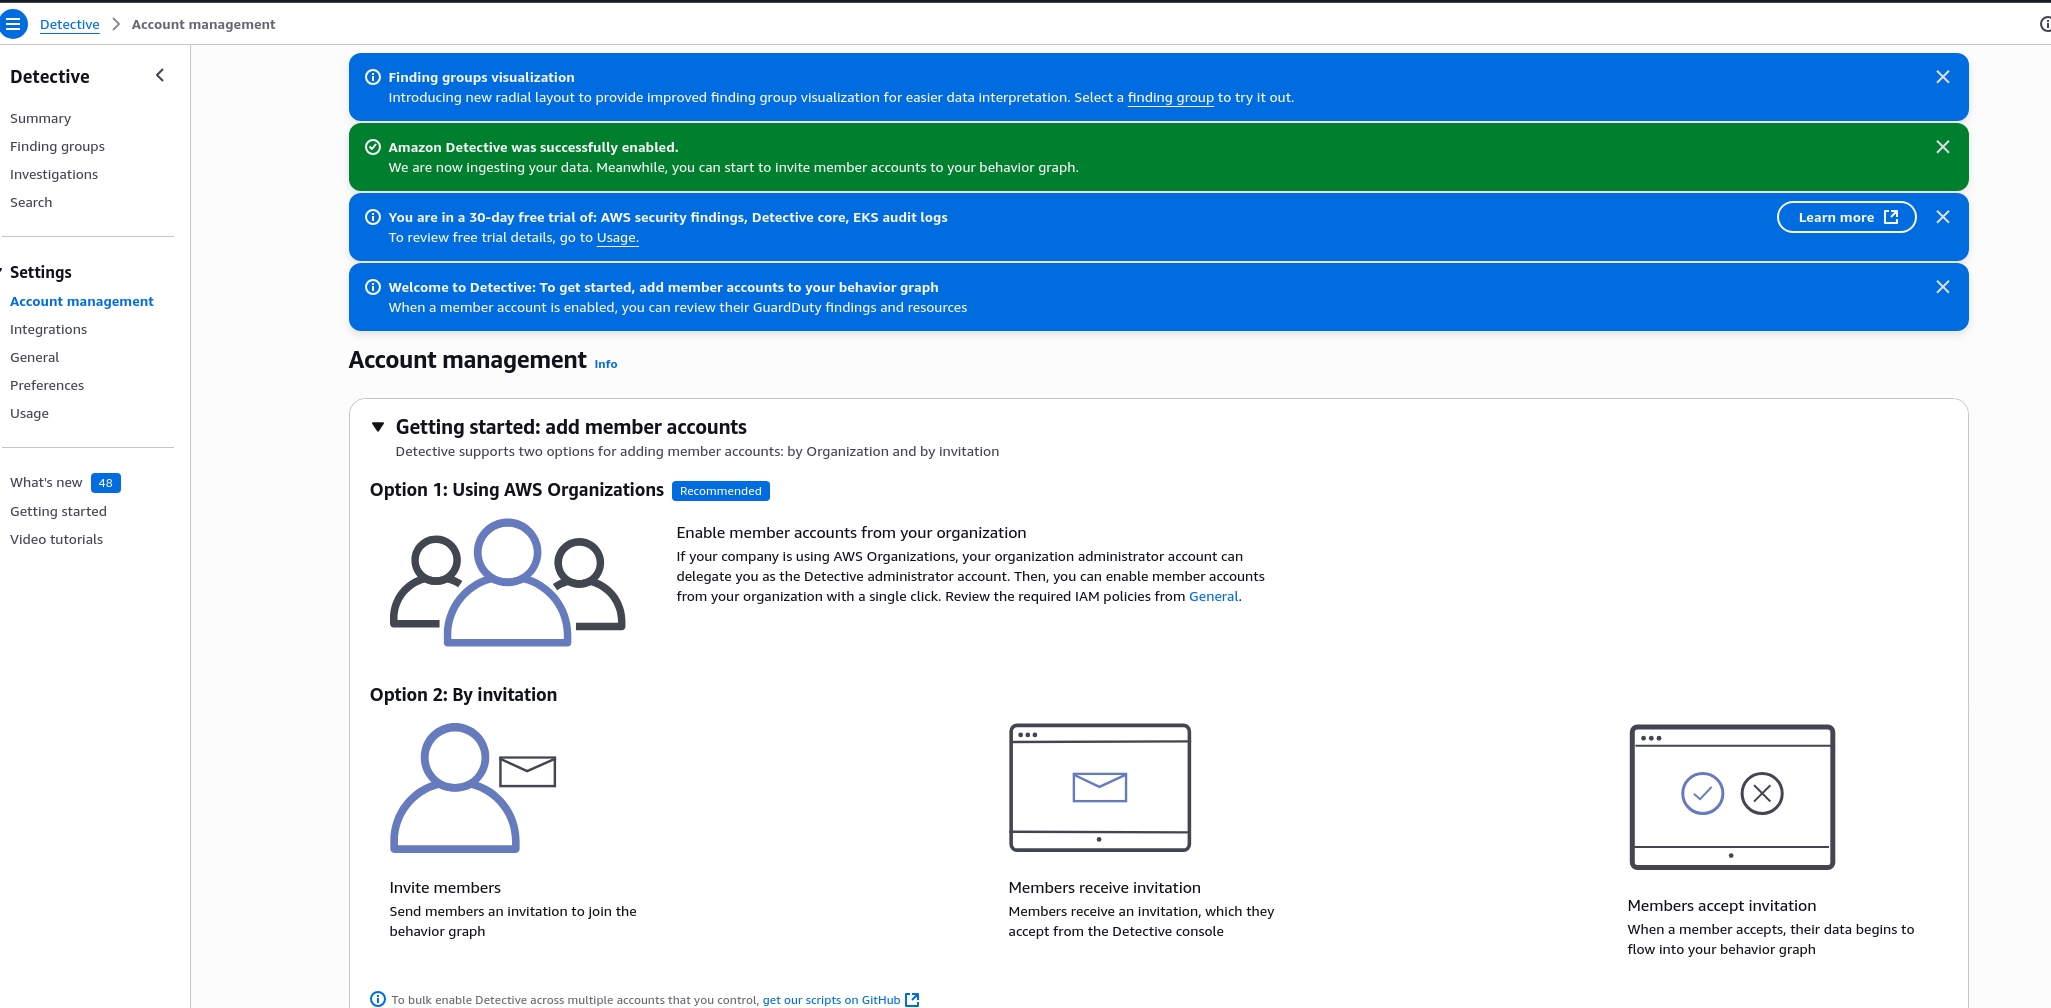The width and height of the screenshot is (2051, 1008).
Task: Click the Detective sidebar title
Action: click(49, 77)
